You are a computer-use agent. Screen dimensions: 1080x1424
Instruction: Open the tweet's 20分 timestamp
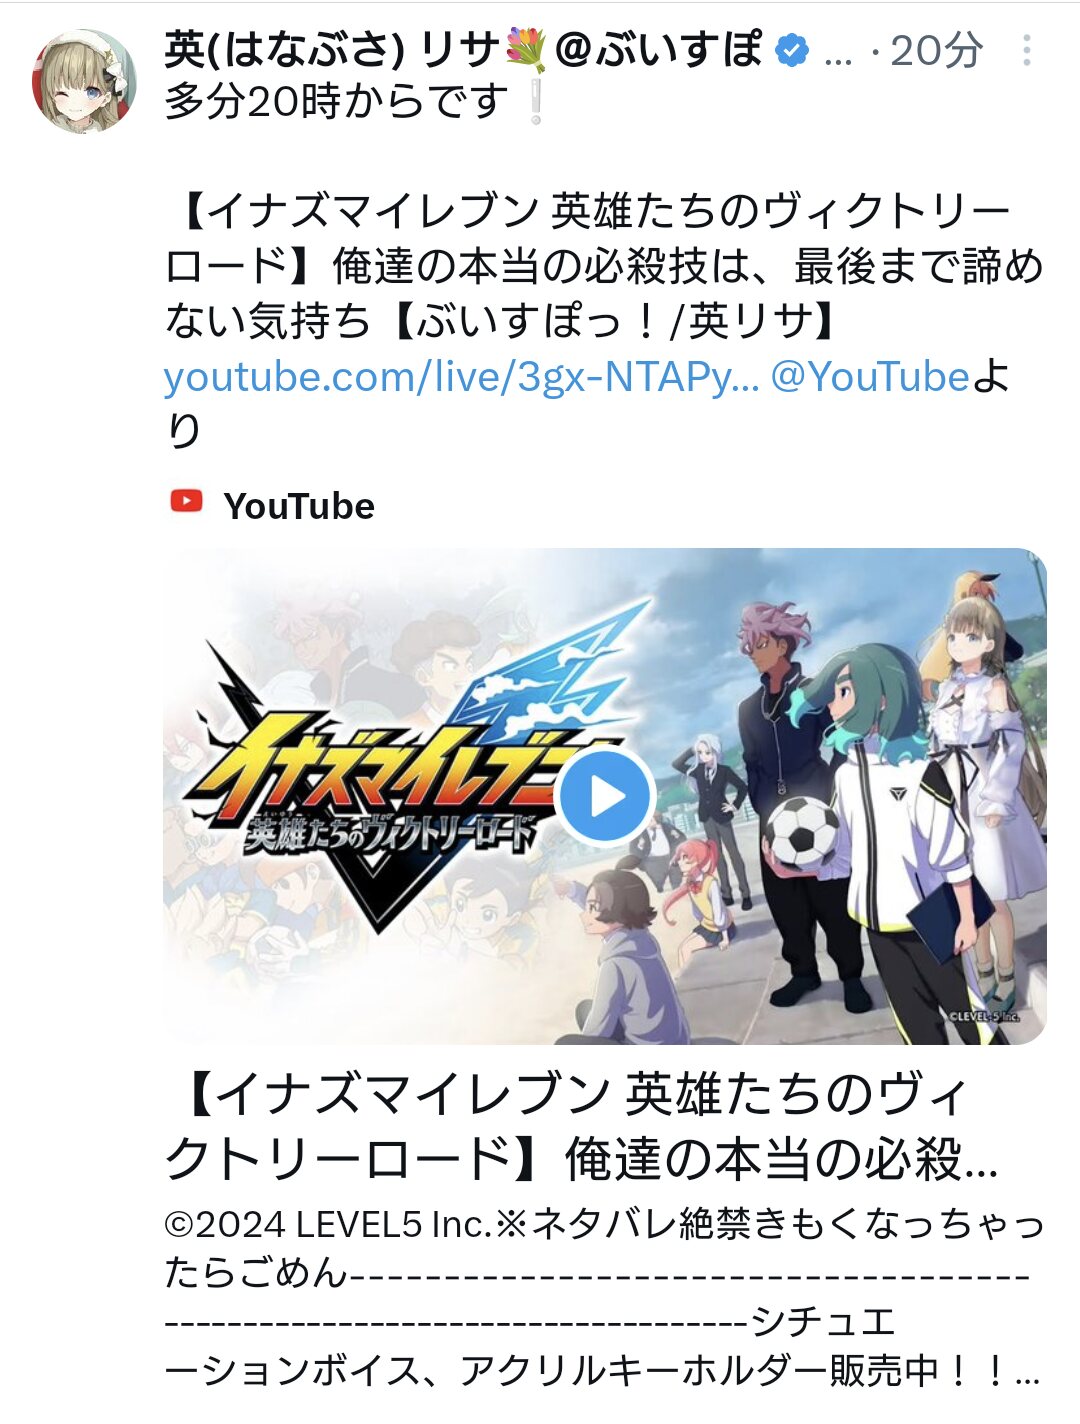(936, 50)
